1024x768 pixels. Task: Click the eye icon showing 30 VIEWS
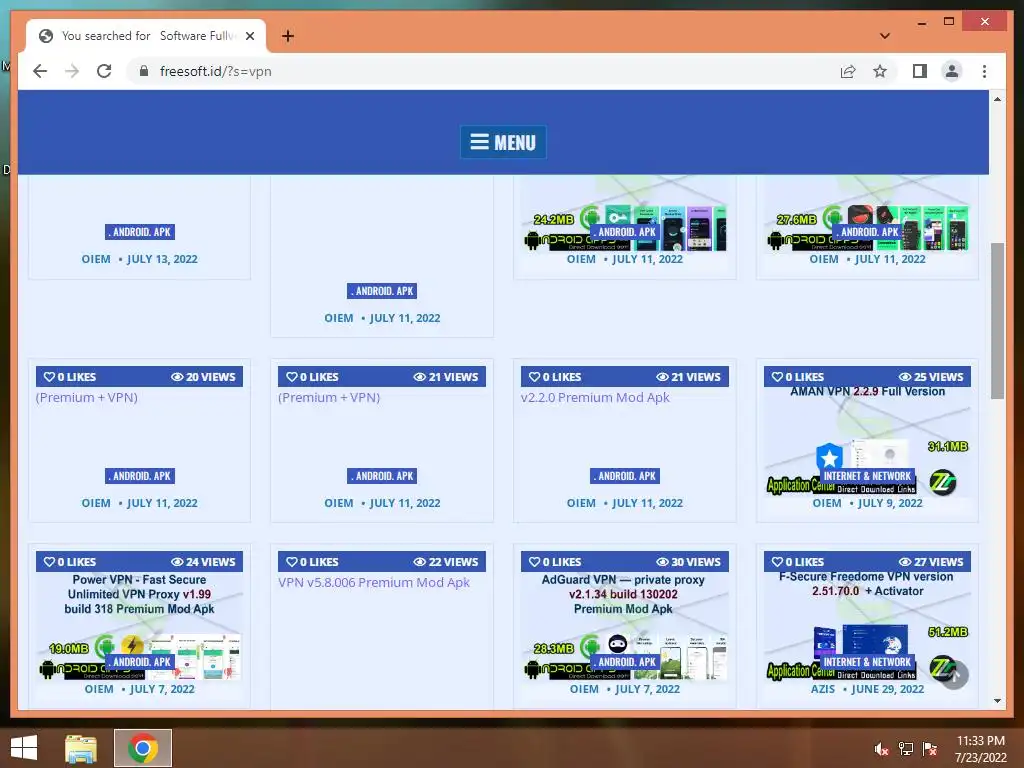pos(662,562)
